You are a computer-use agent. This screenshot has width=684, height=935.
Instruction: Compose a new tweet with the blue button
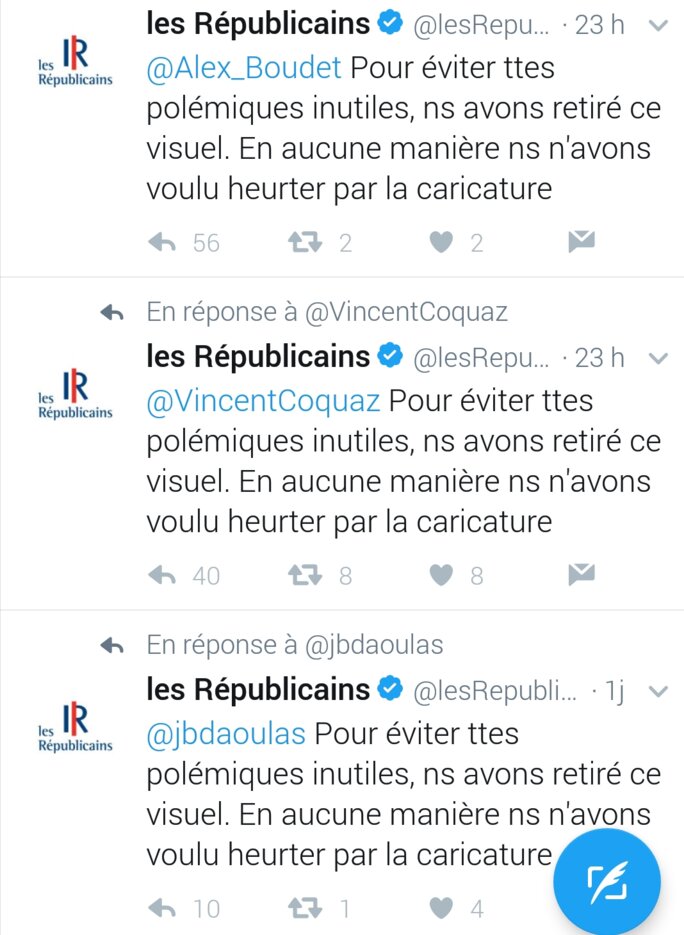pos(607,883)
